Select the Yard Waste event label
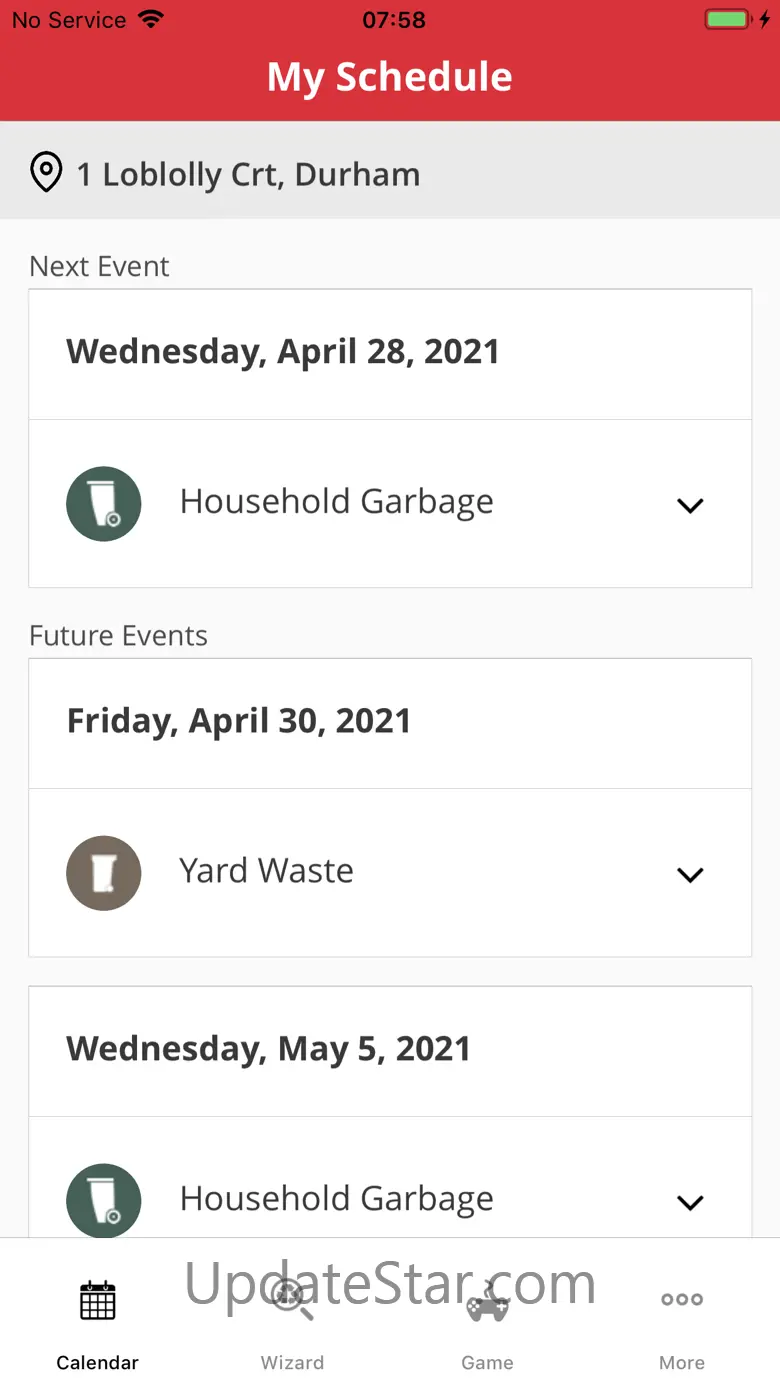 pyautogui.click(x=266, y=871)
